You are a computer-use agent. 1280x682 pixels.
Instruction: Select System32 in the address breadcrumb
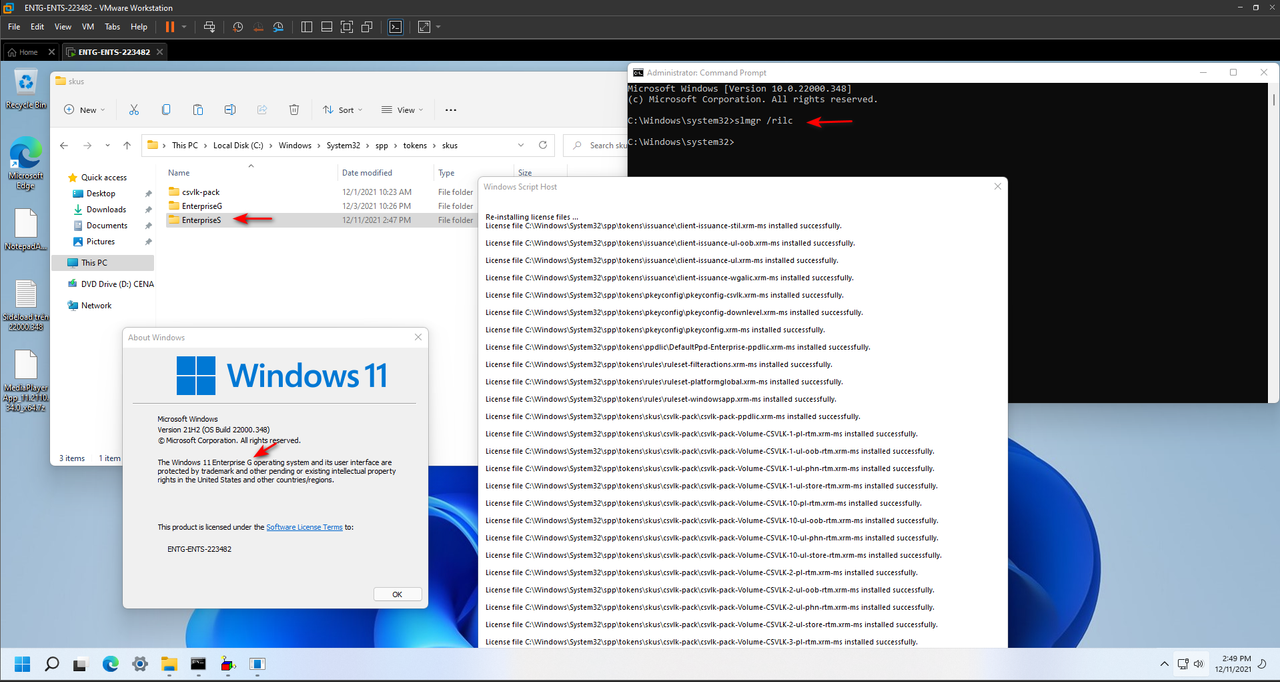pyautogui.click(x=343, y=145)
